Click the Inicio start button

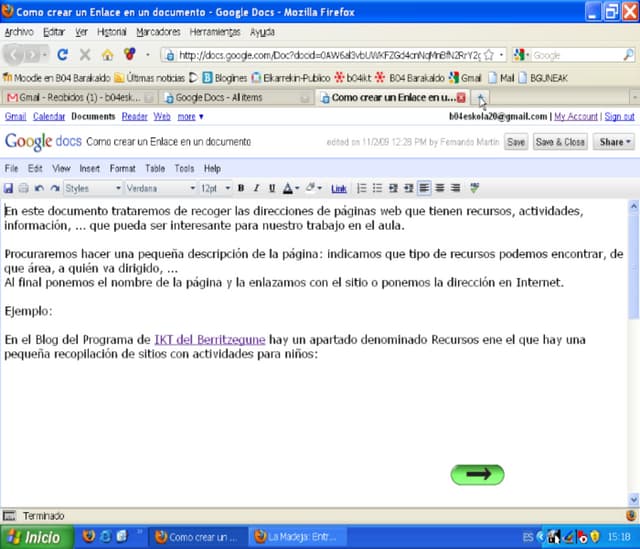point(37,537)
